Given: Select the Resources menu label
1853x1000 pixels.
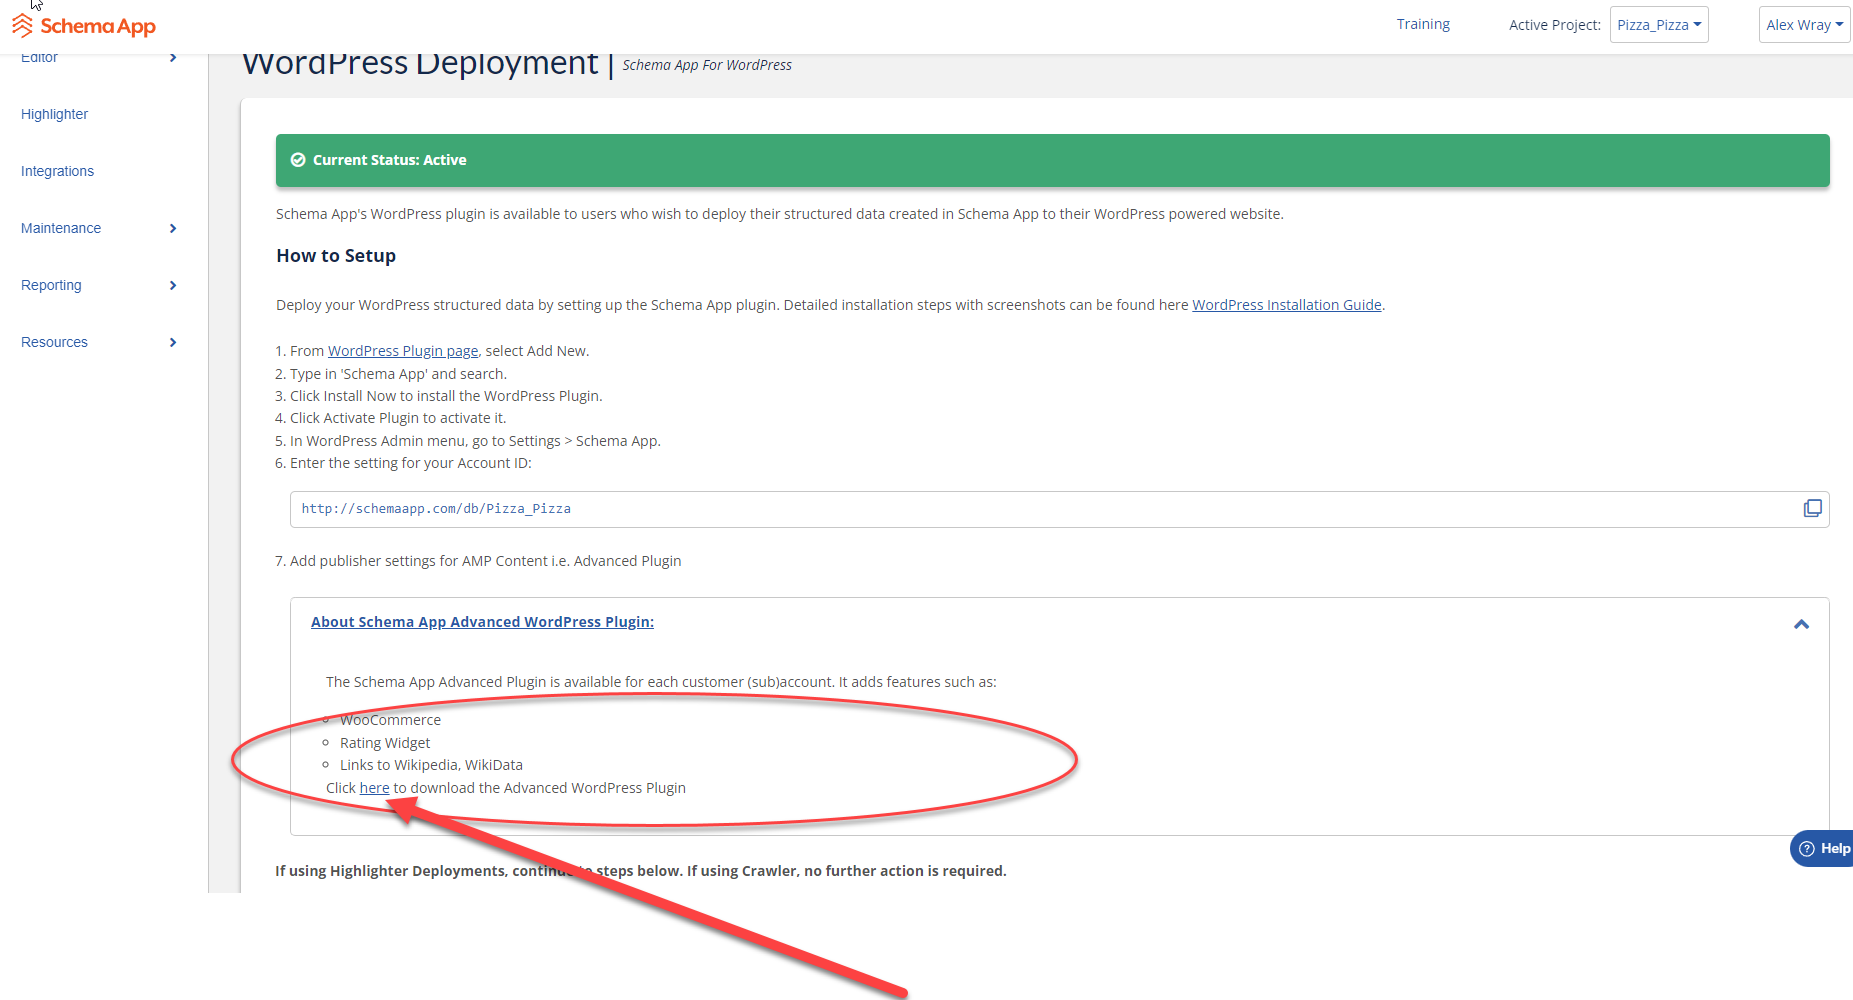Looking at the screenshot, I should click(x=54, y=342).
